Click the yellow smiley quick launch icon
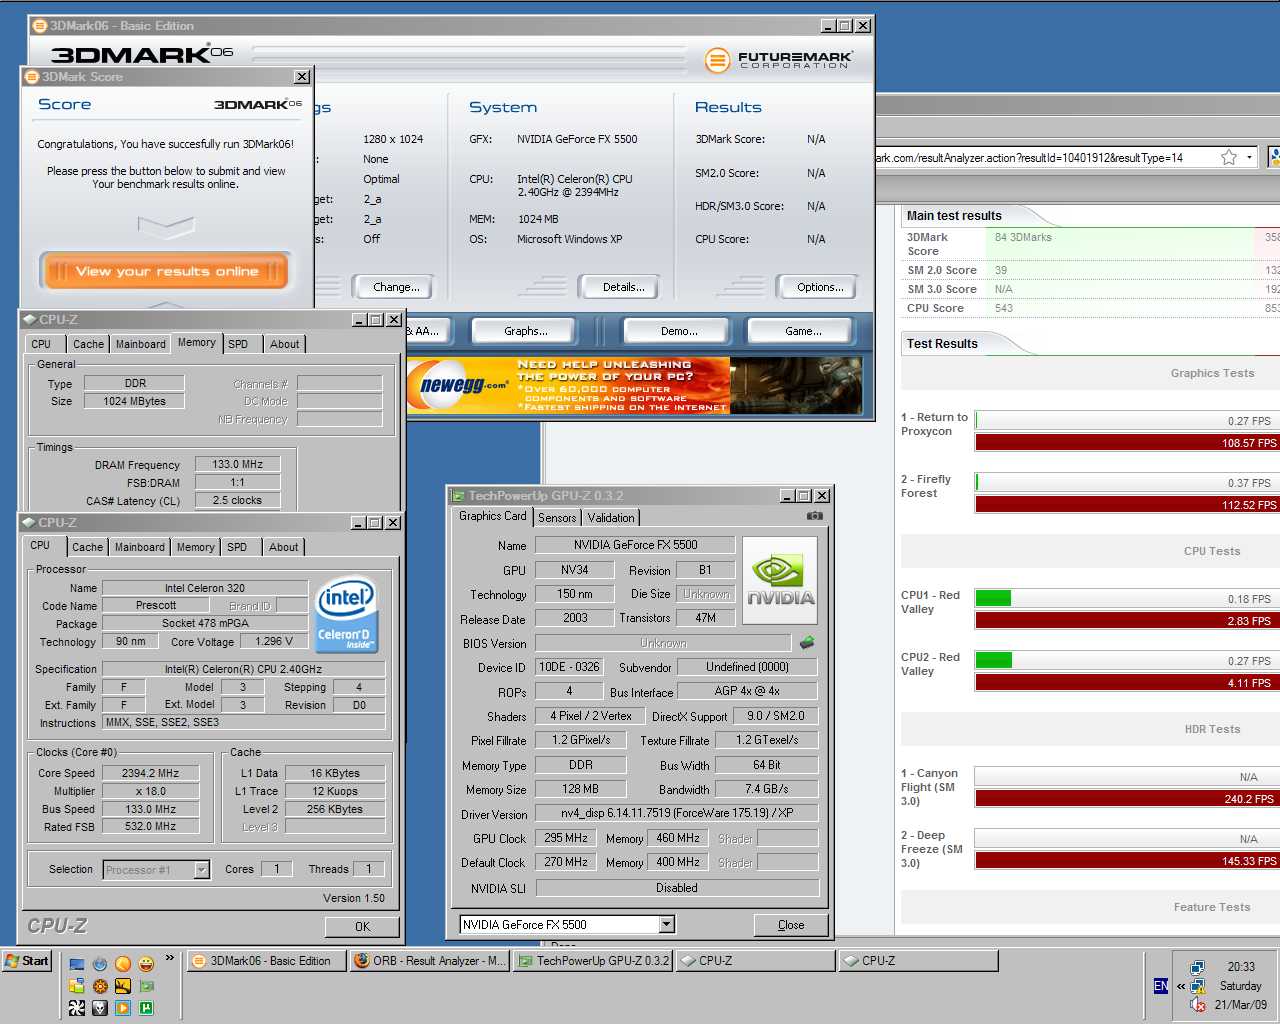This screenshot has width=1280, height=1024. pyautogui.click(x=146, y=964)
